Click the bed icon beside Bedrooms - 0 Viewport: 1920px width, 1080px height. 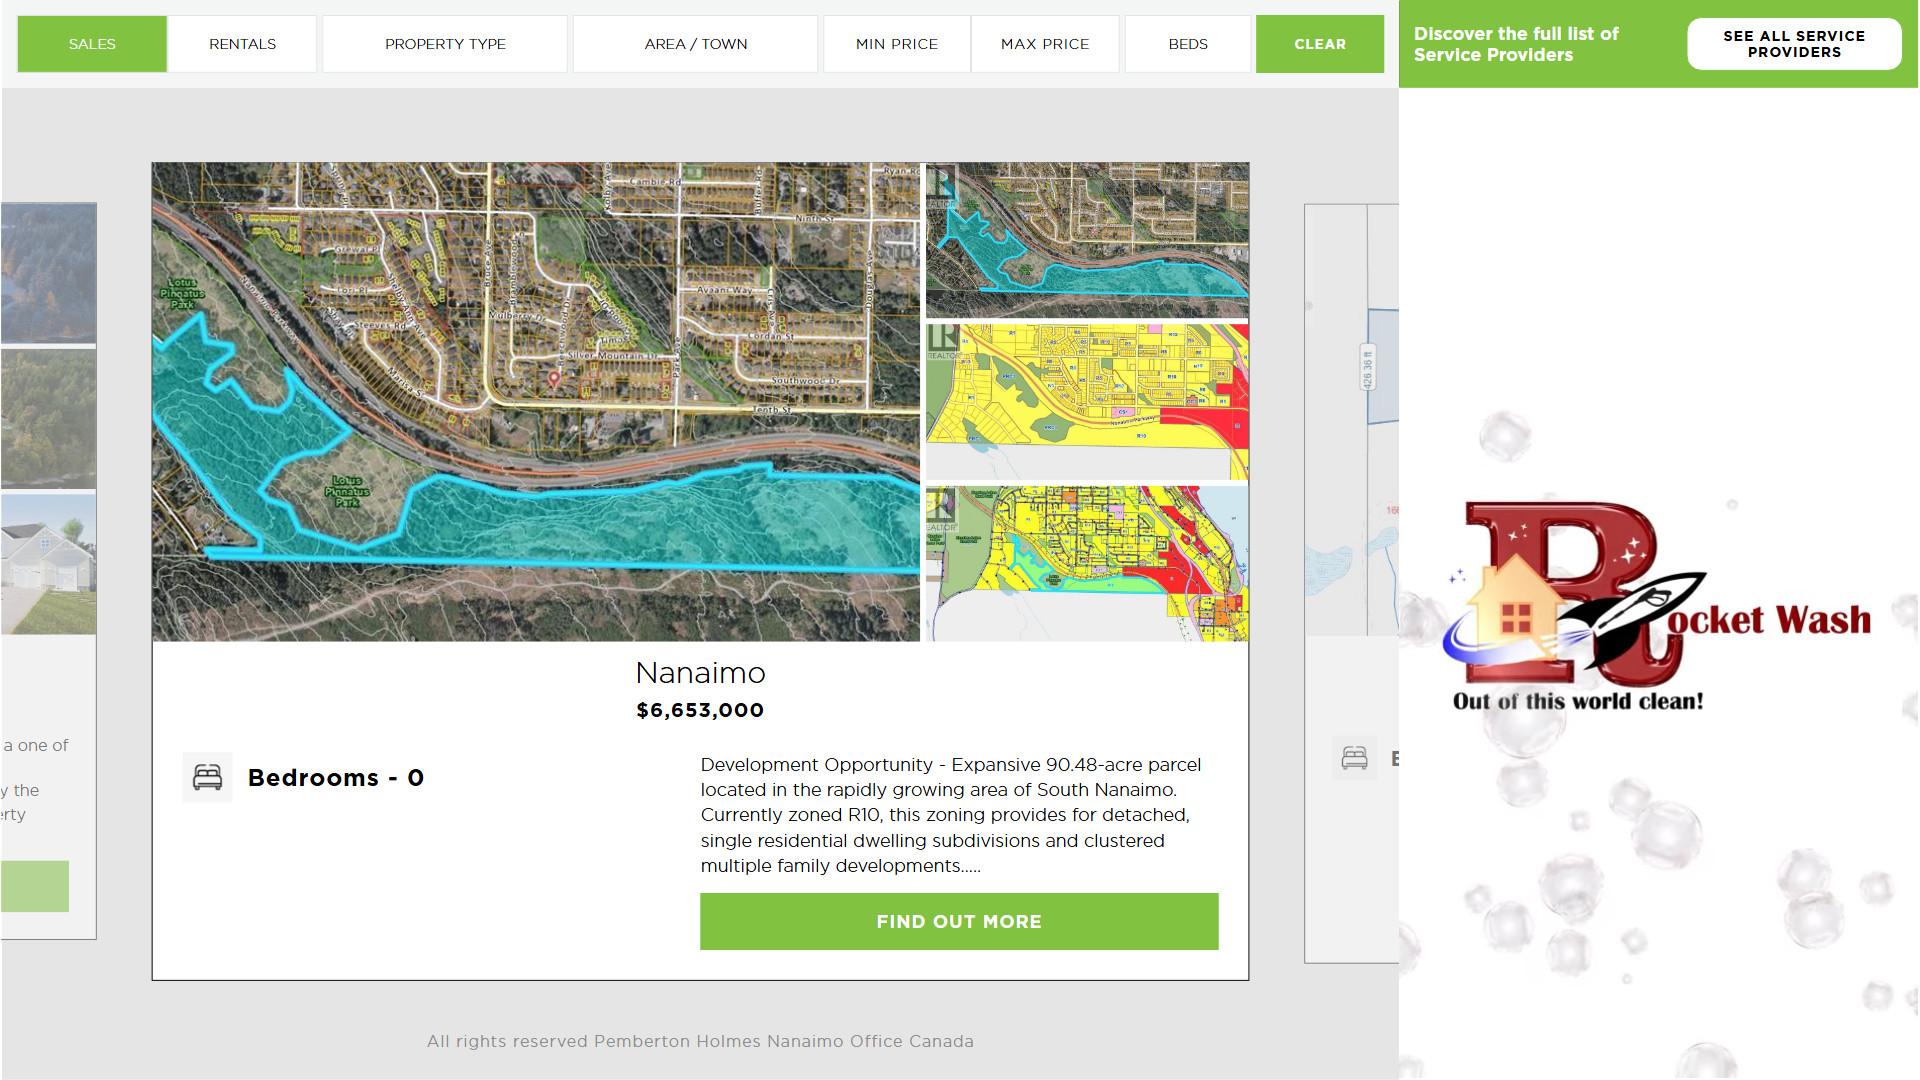tap(207, 777)
